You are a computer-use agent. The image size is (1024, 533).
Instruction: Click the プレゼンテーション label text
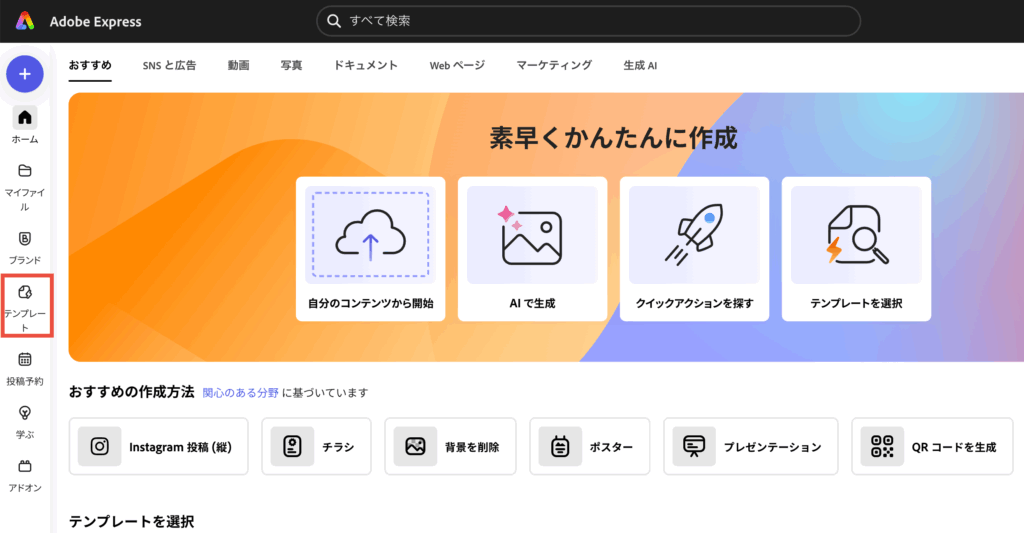coord(773,447)
